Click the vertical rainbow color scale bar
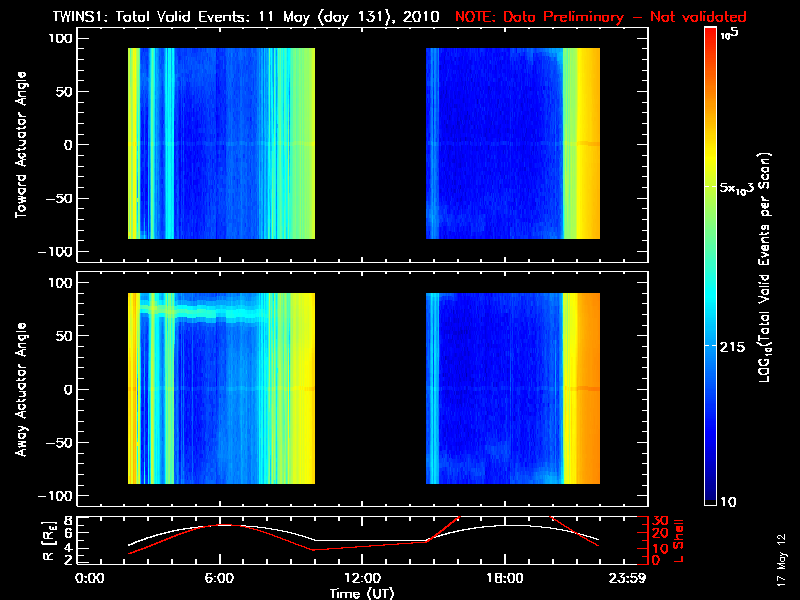Image resolution: width=800 pixels, height=600 pixels. tap(710, 266)
